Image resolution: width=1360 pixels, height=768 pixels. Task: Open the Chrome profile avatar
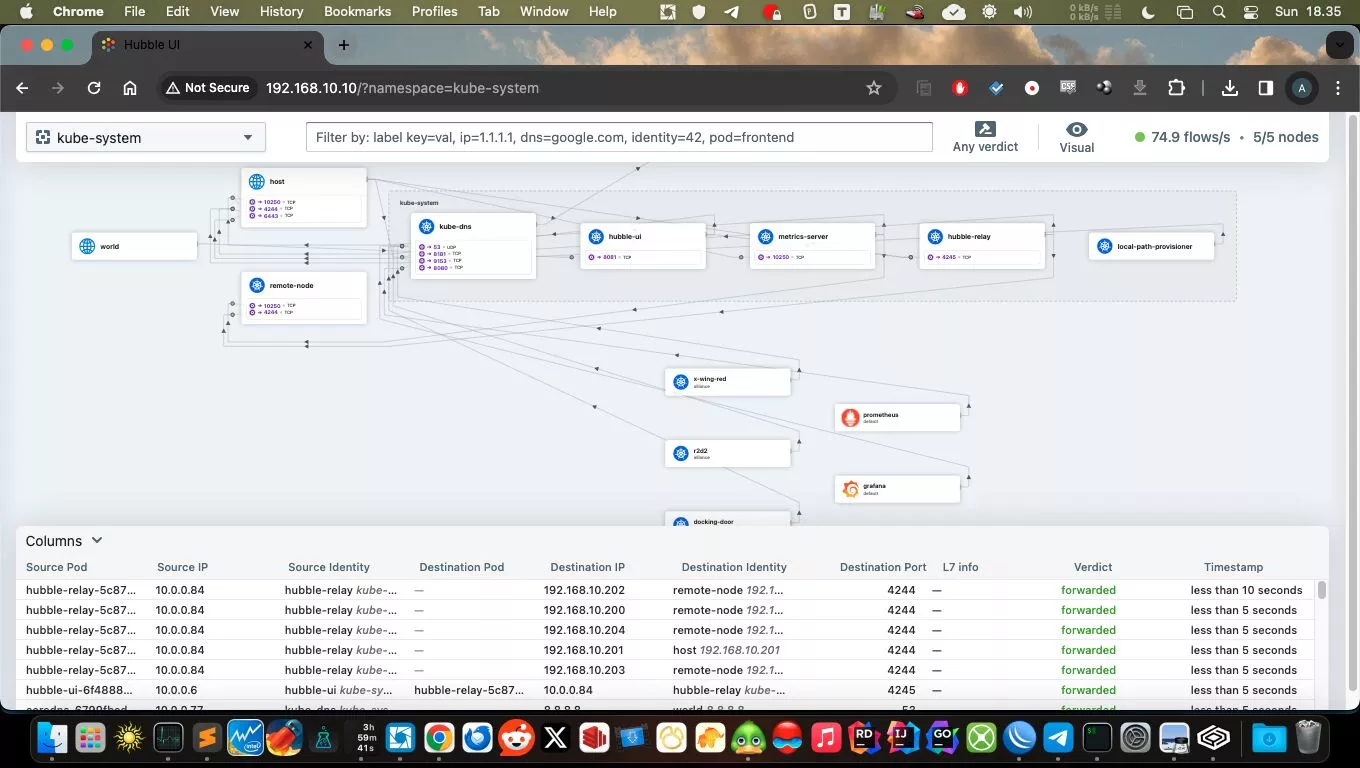(1301, 88)
